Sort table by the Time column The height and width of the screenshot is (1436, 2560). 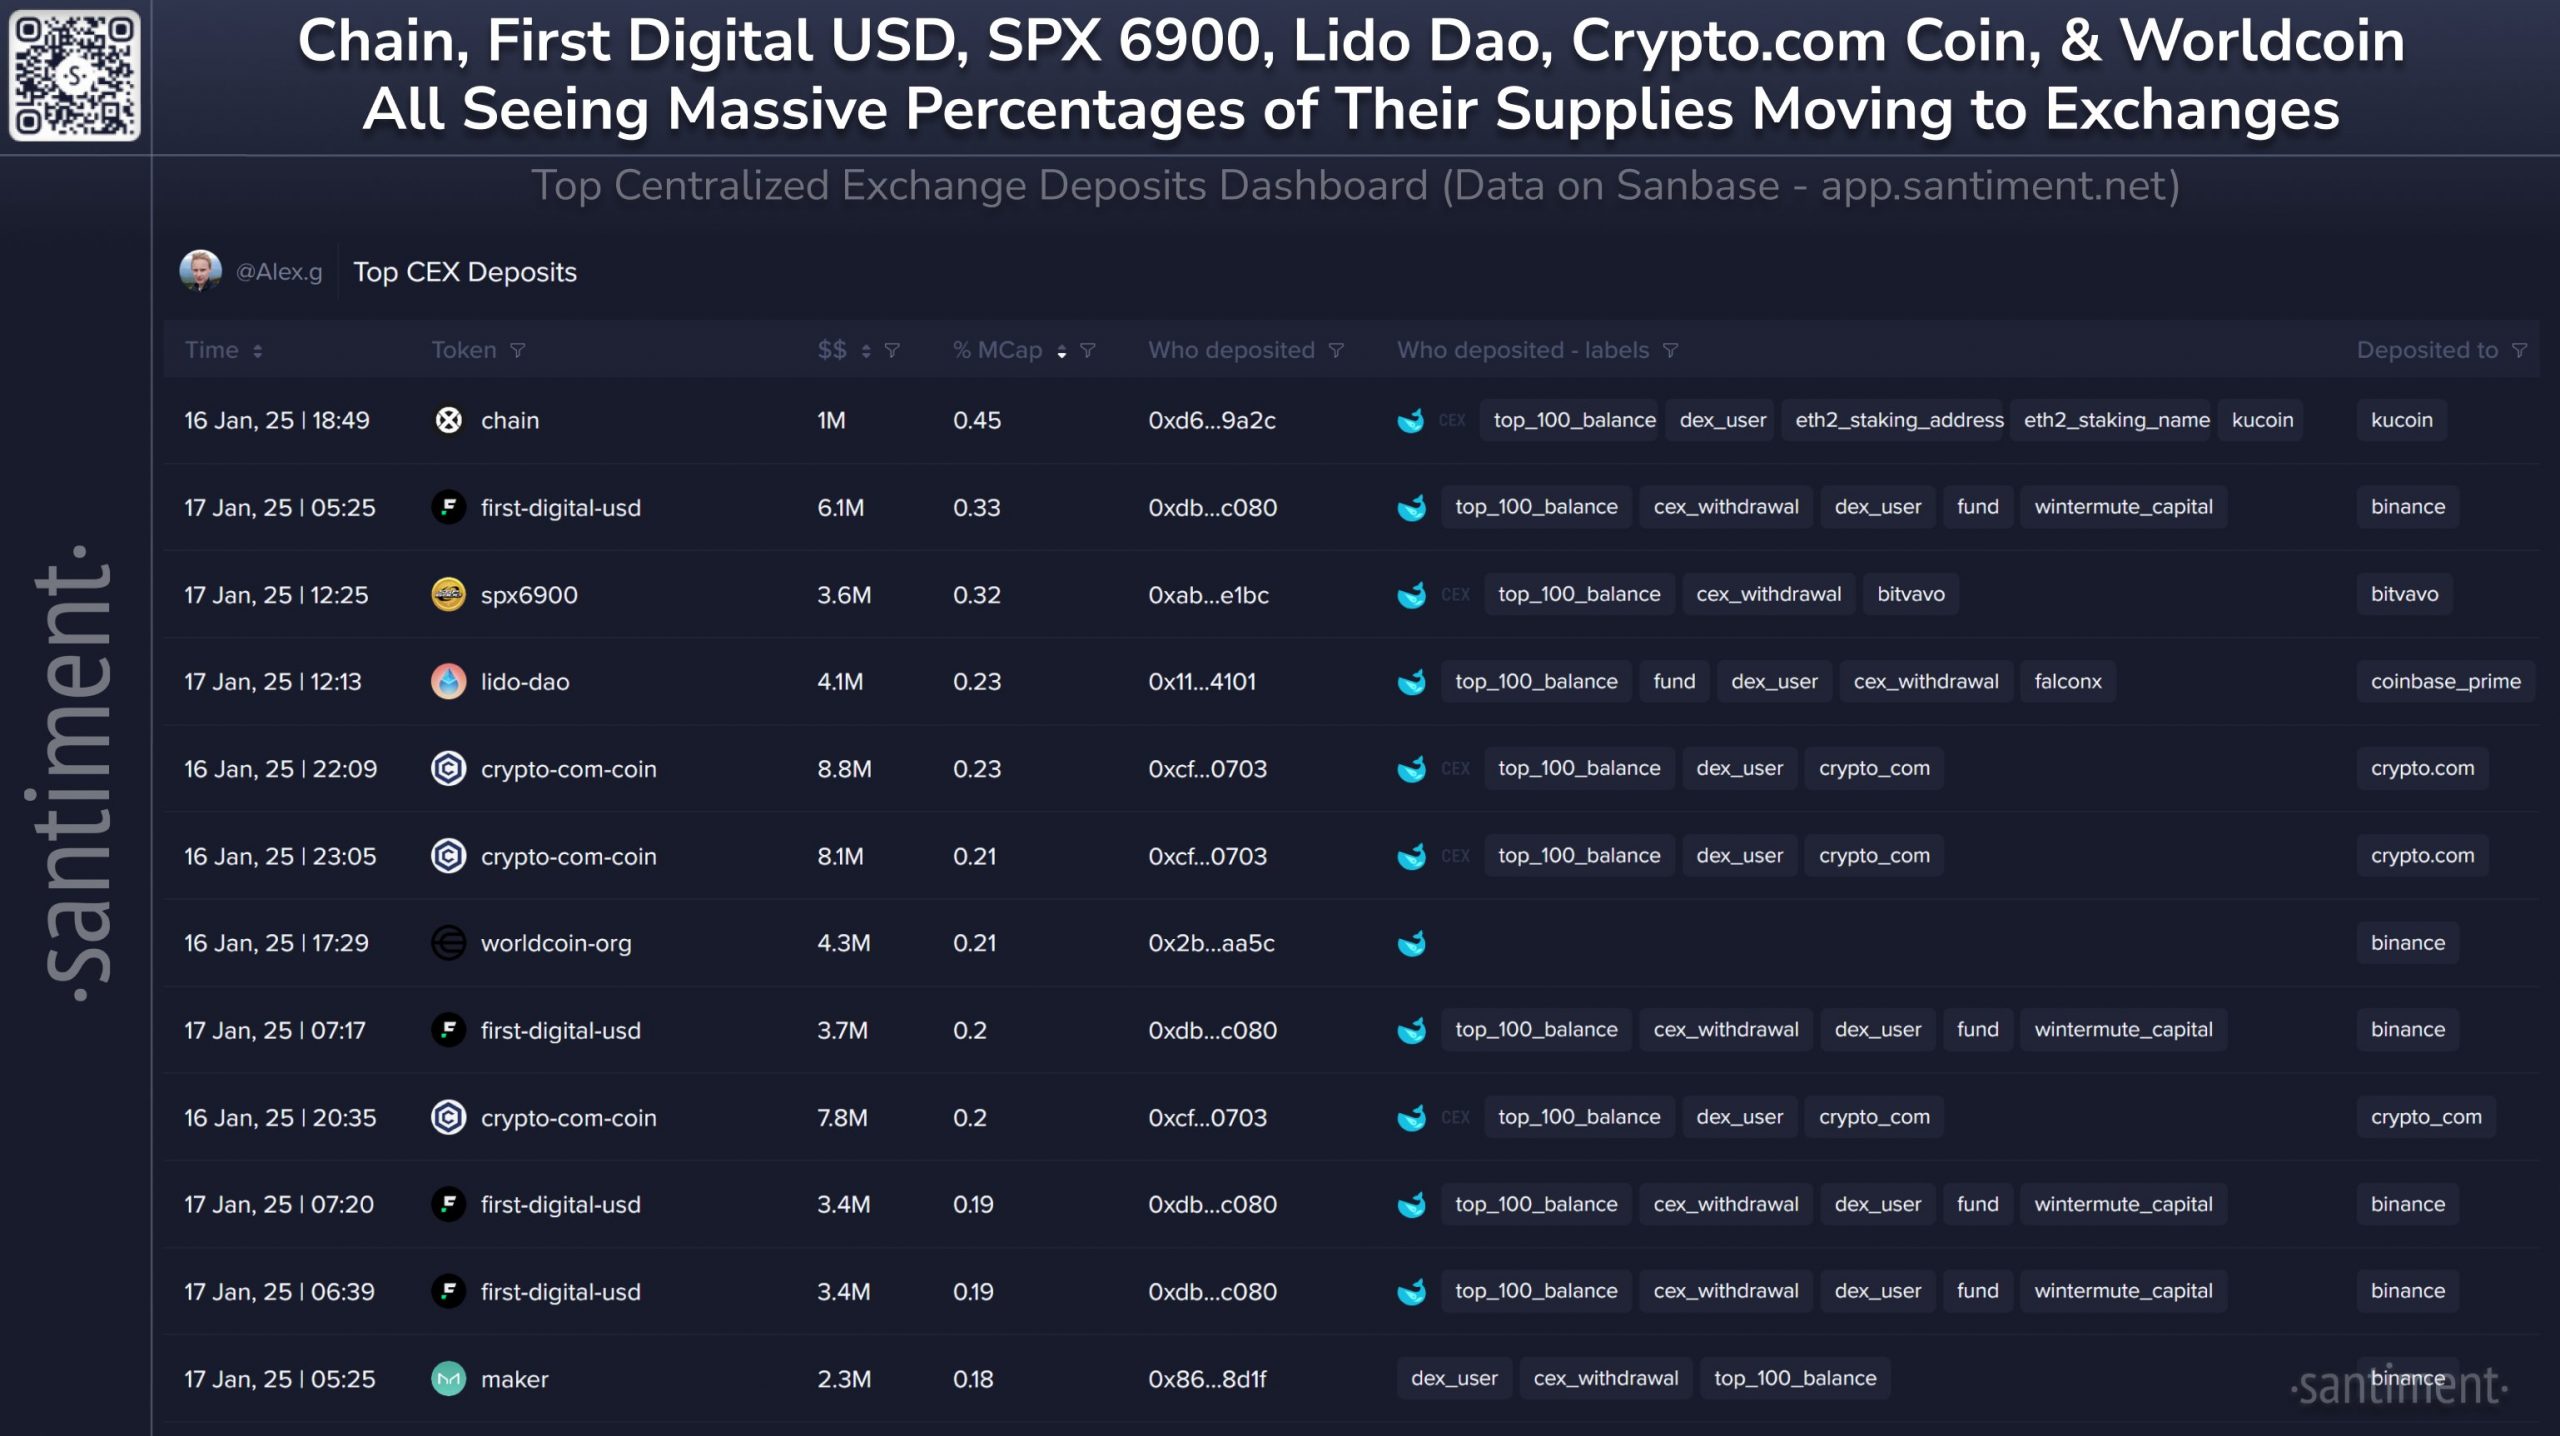pos(257,351)
